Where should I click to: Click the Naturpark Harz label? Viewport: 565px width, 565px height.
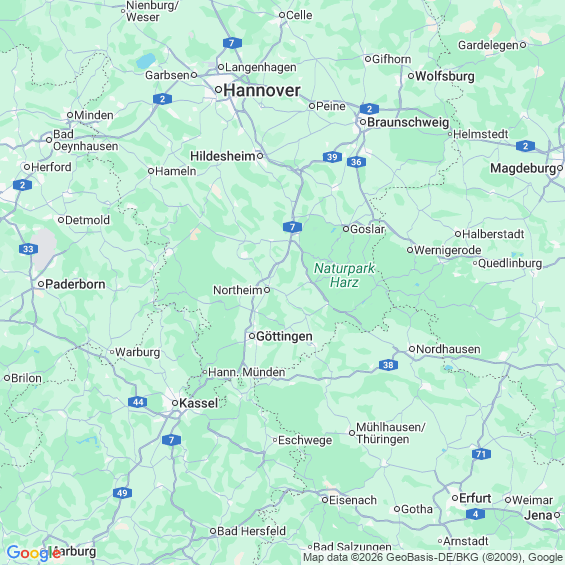point(344,275)
